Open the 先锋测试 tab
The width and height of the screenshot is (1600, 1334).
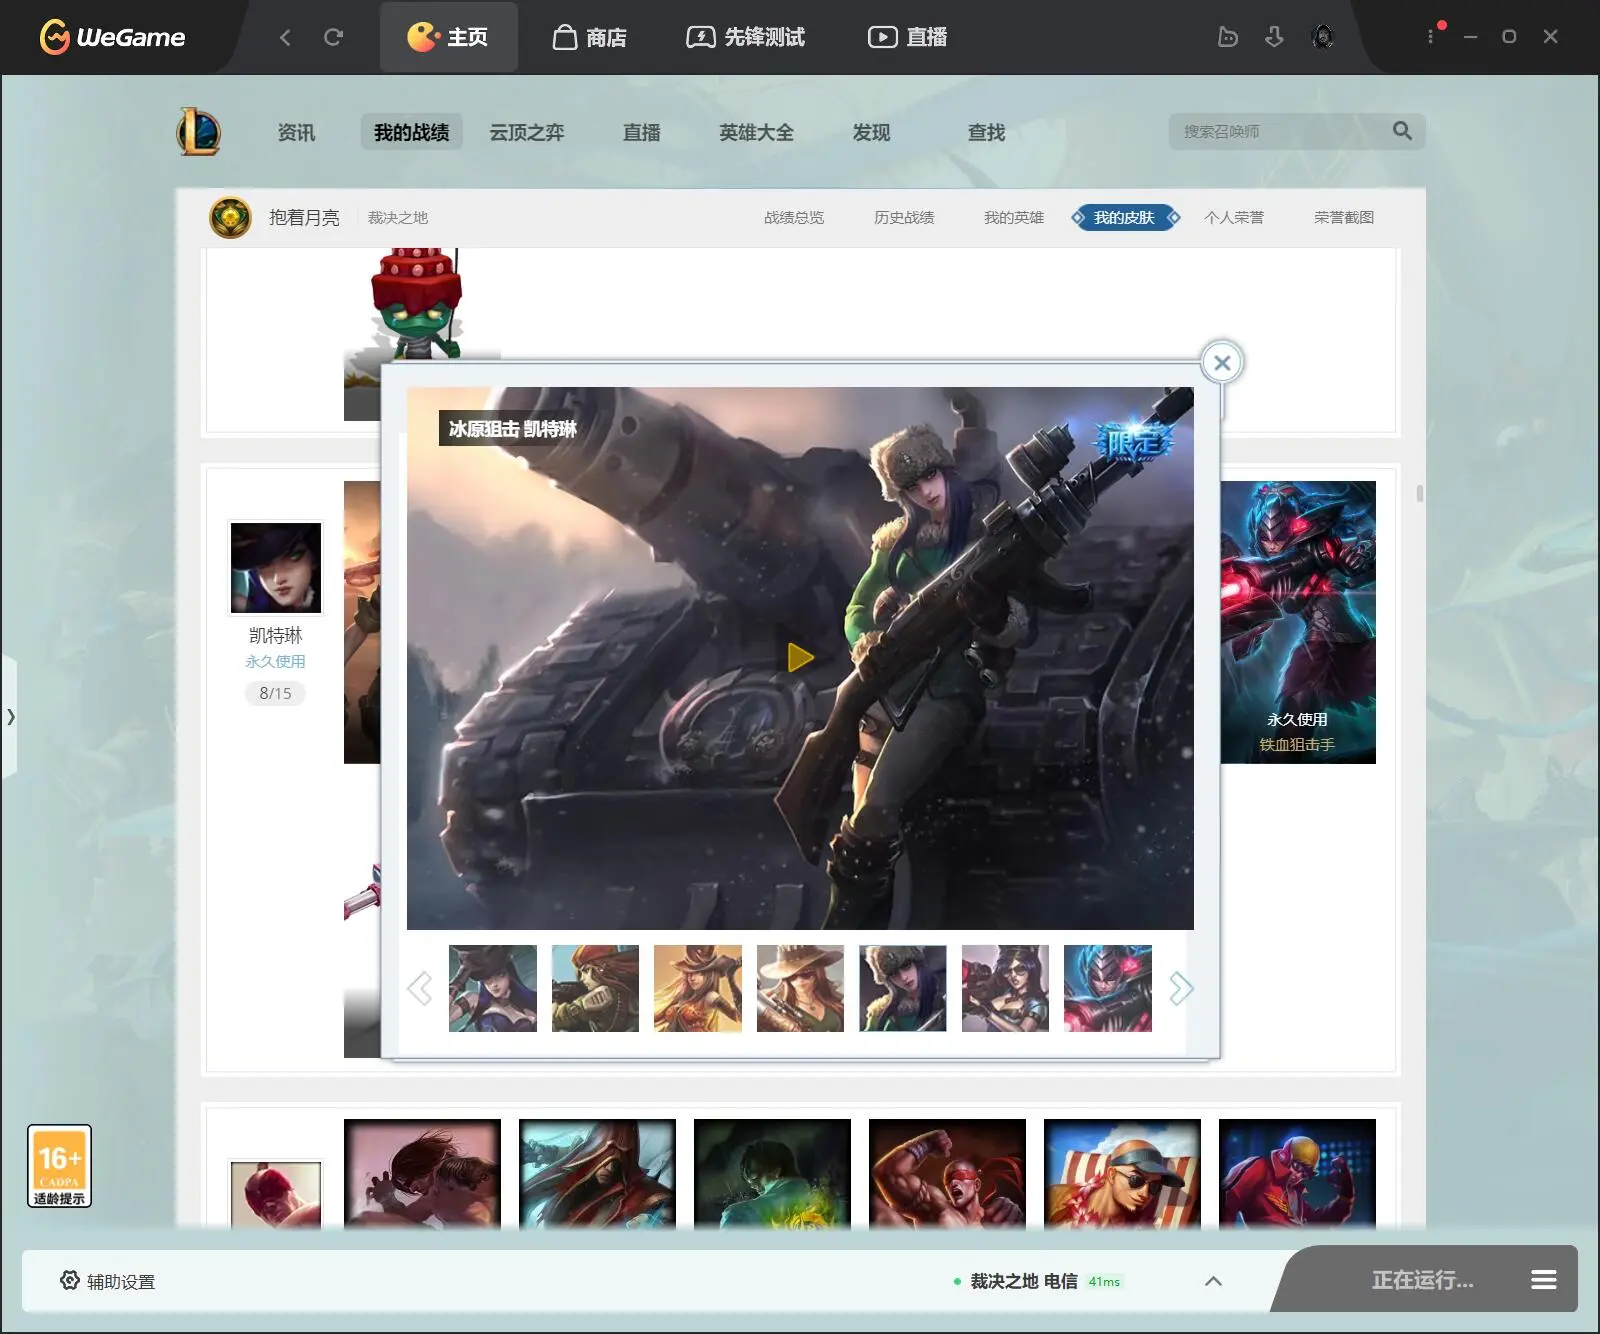pyautogui.click(x=745, y=37)
